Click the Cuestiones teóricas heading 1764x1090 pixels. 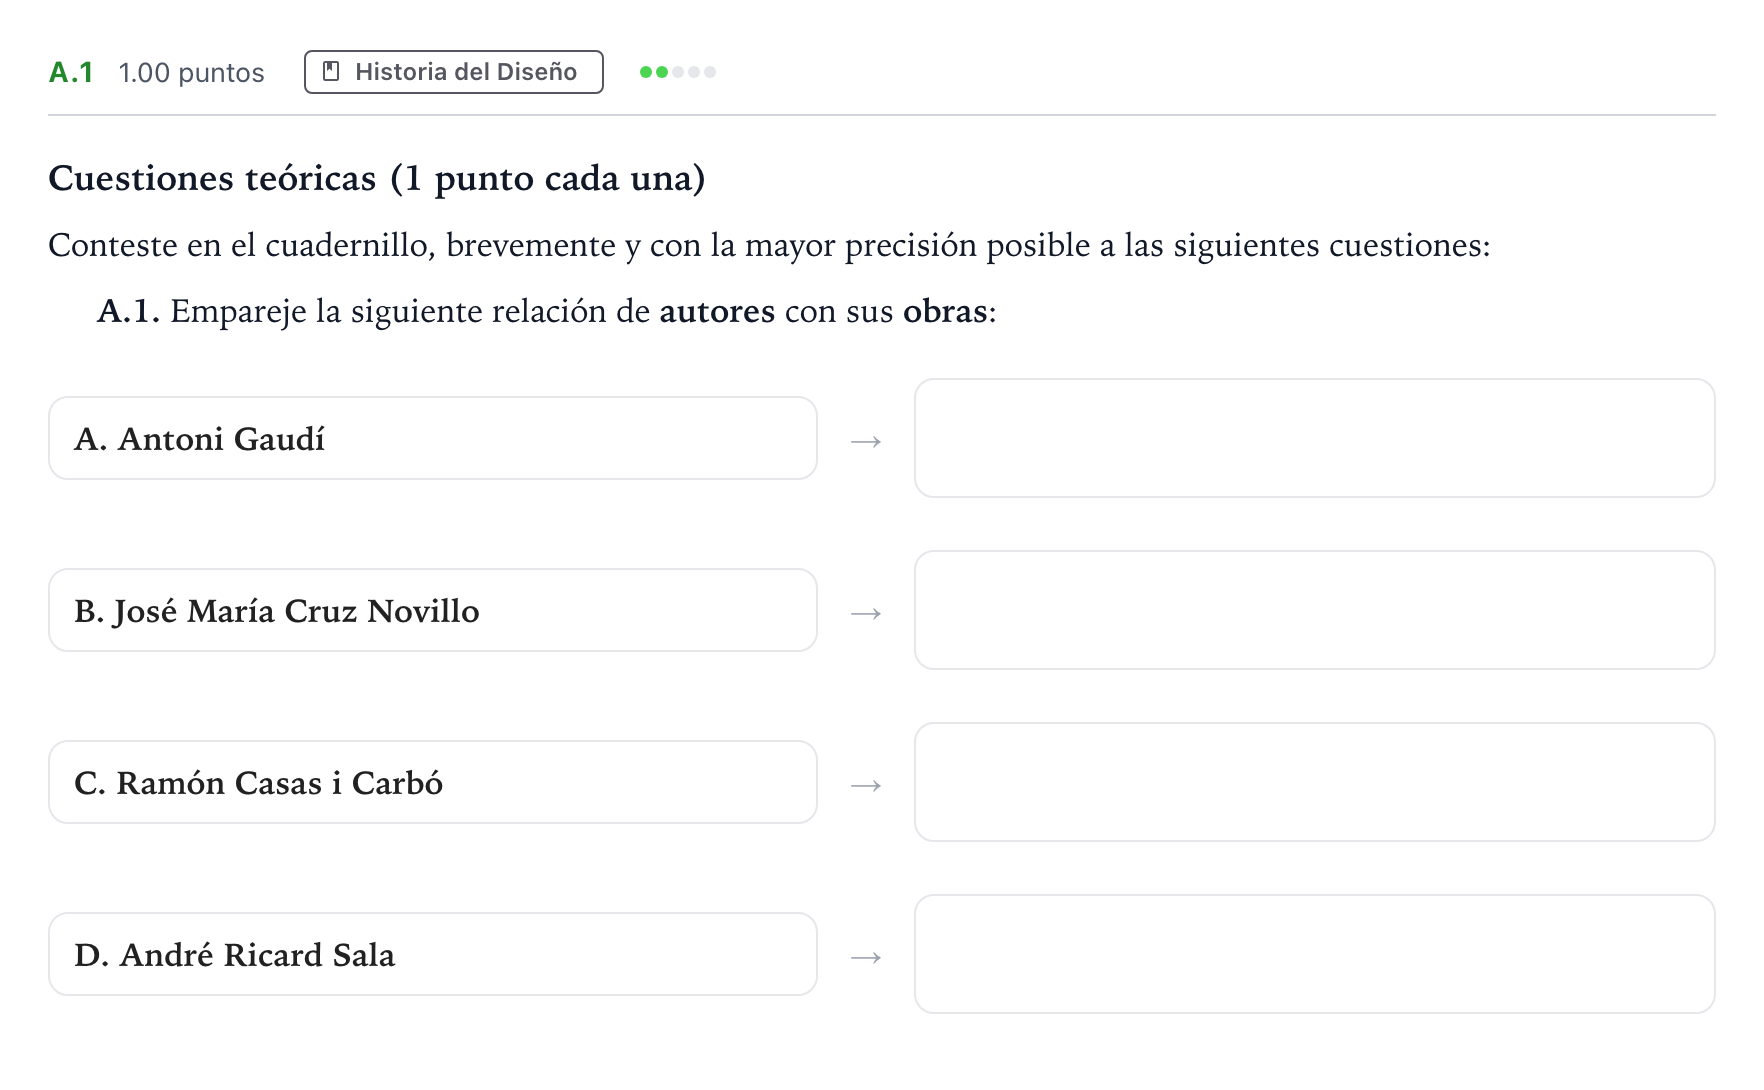tap(377, 179)
